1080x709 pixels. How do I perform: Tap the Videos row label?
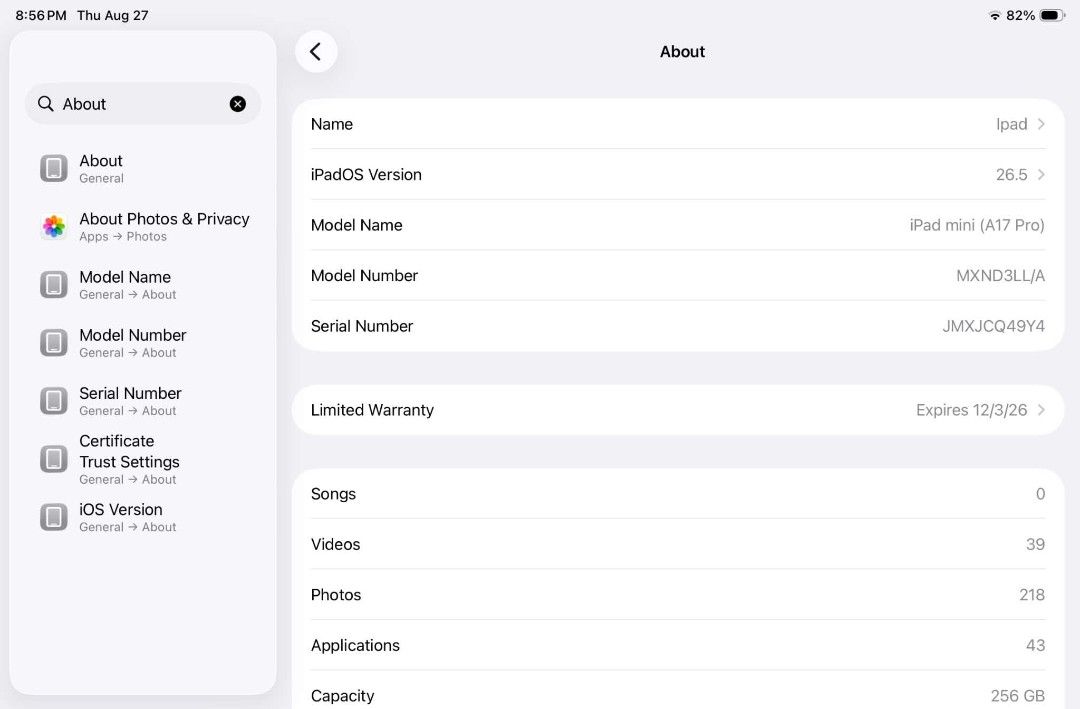tap(335, 544)
